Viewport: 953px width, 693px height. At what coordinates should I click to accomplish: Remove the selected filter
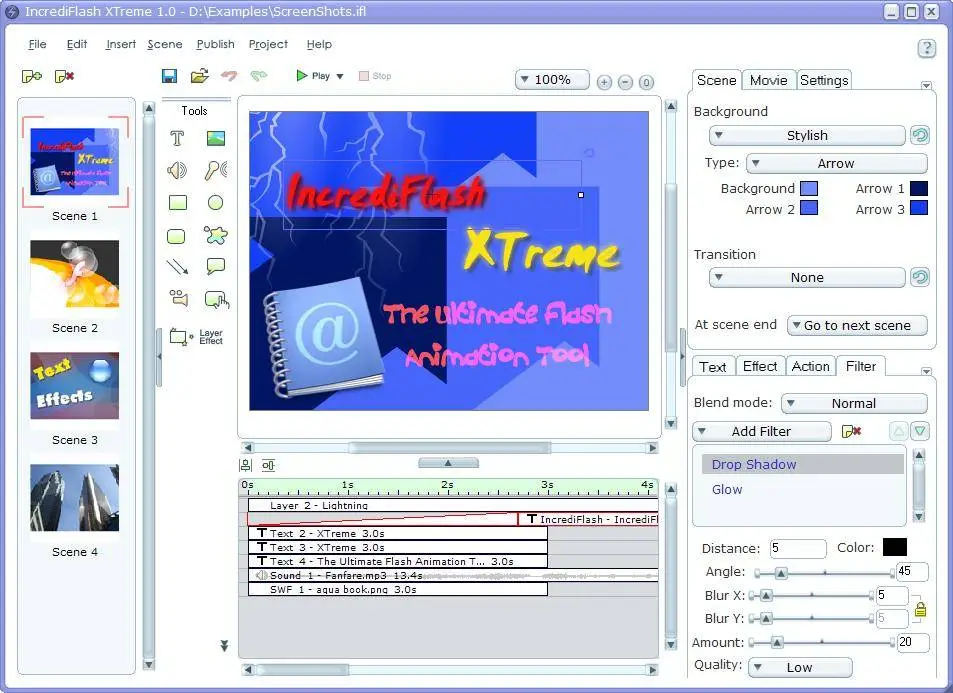[x=852, y=431]
